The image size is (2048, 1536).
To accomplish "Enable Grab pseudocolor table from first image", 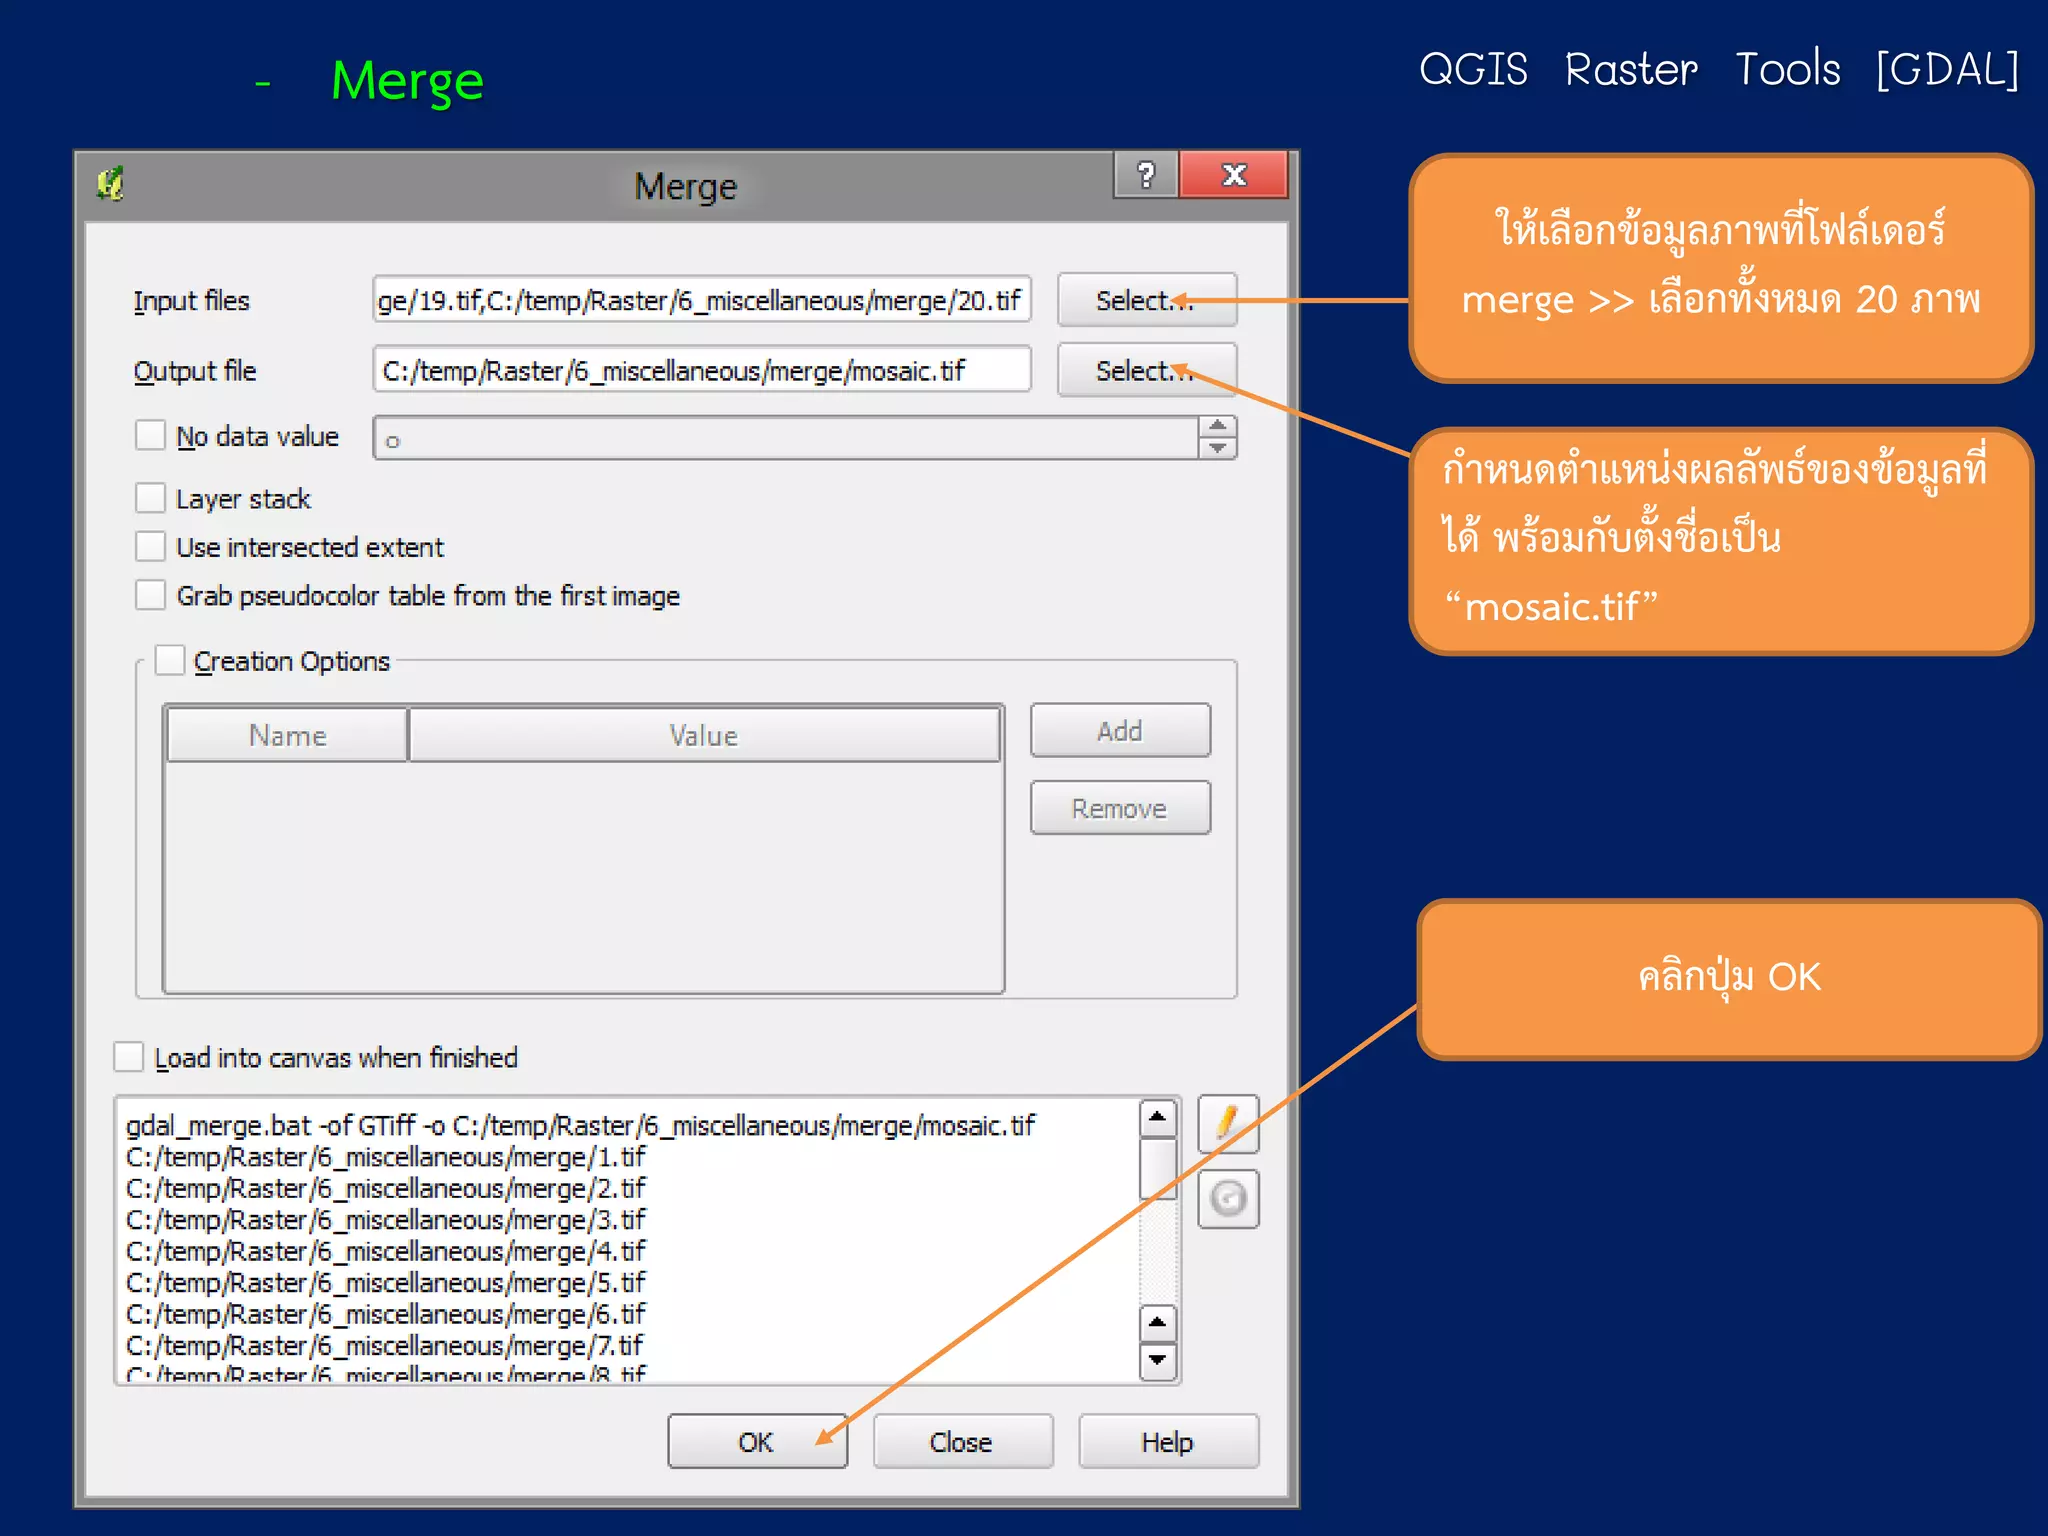I will coord(150,594).
